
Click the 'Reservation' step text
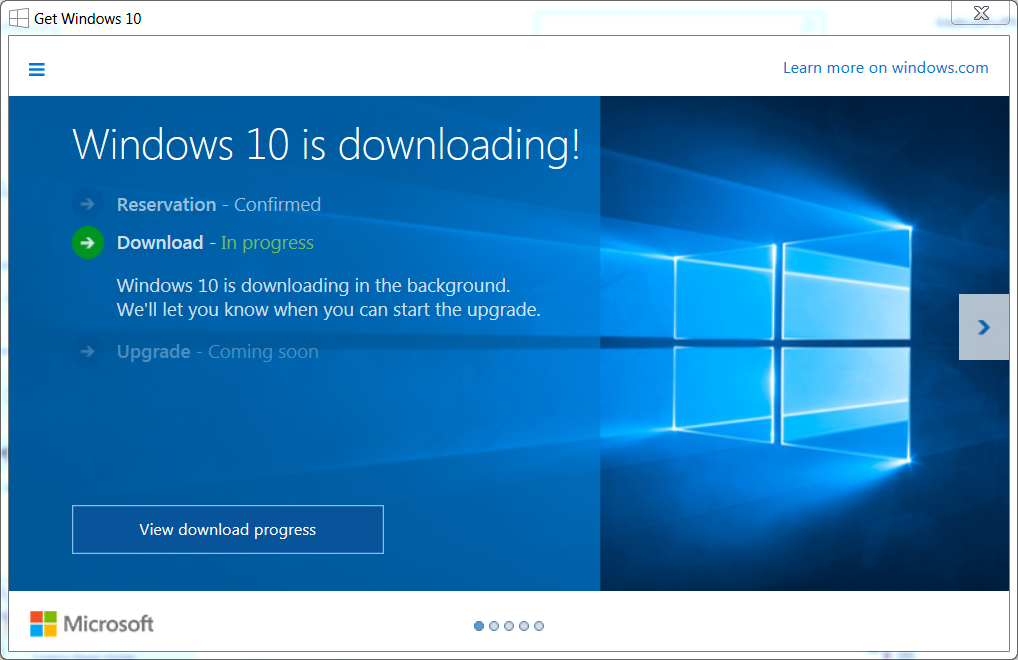click(x=166, y=204)
